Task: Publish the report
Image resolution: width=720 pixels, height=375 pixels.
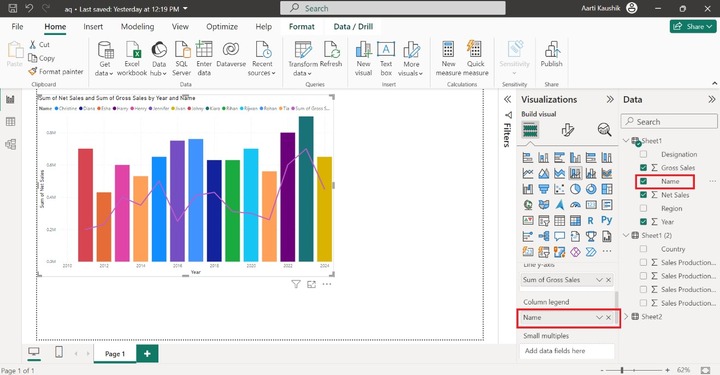Action: [x=551, y=54]
